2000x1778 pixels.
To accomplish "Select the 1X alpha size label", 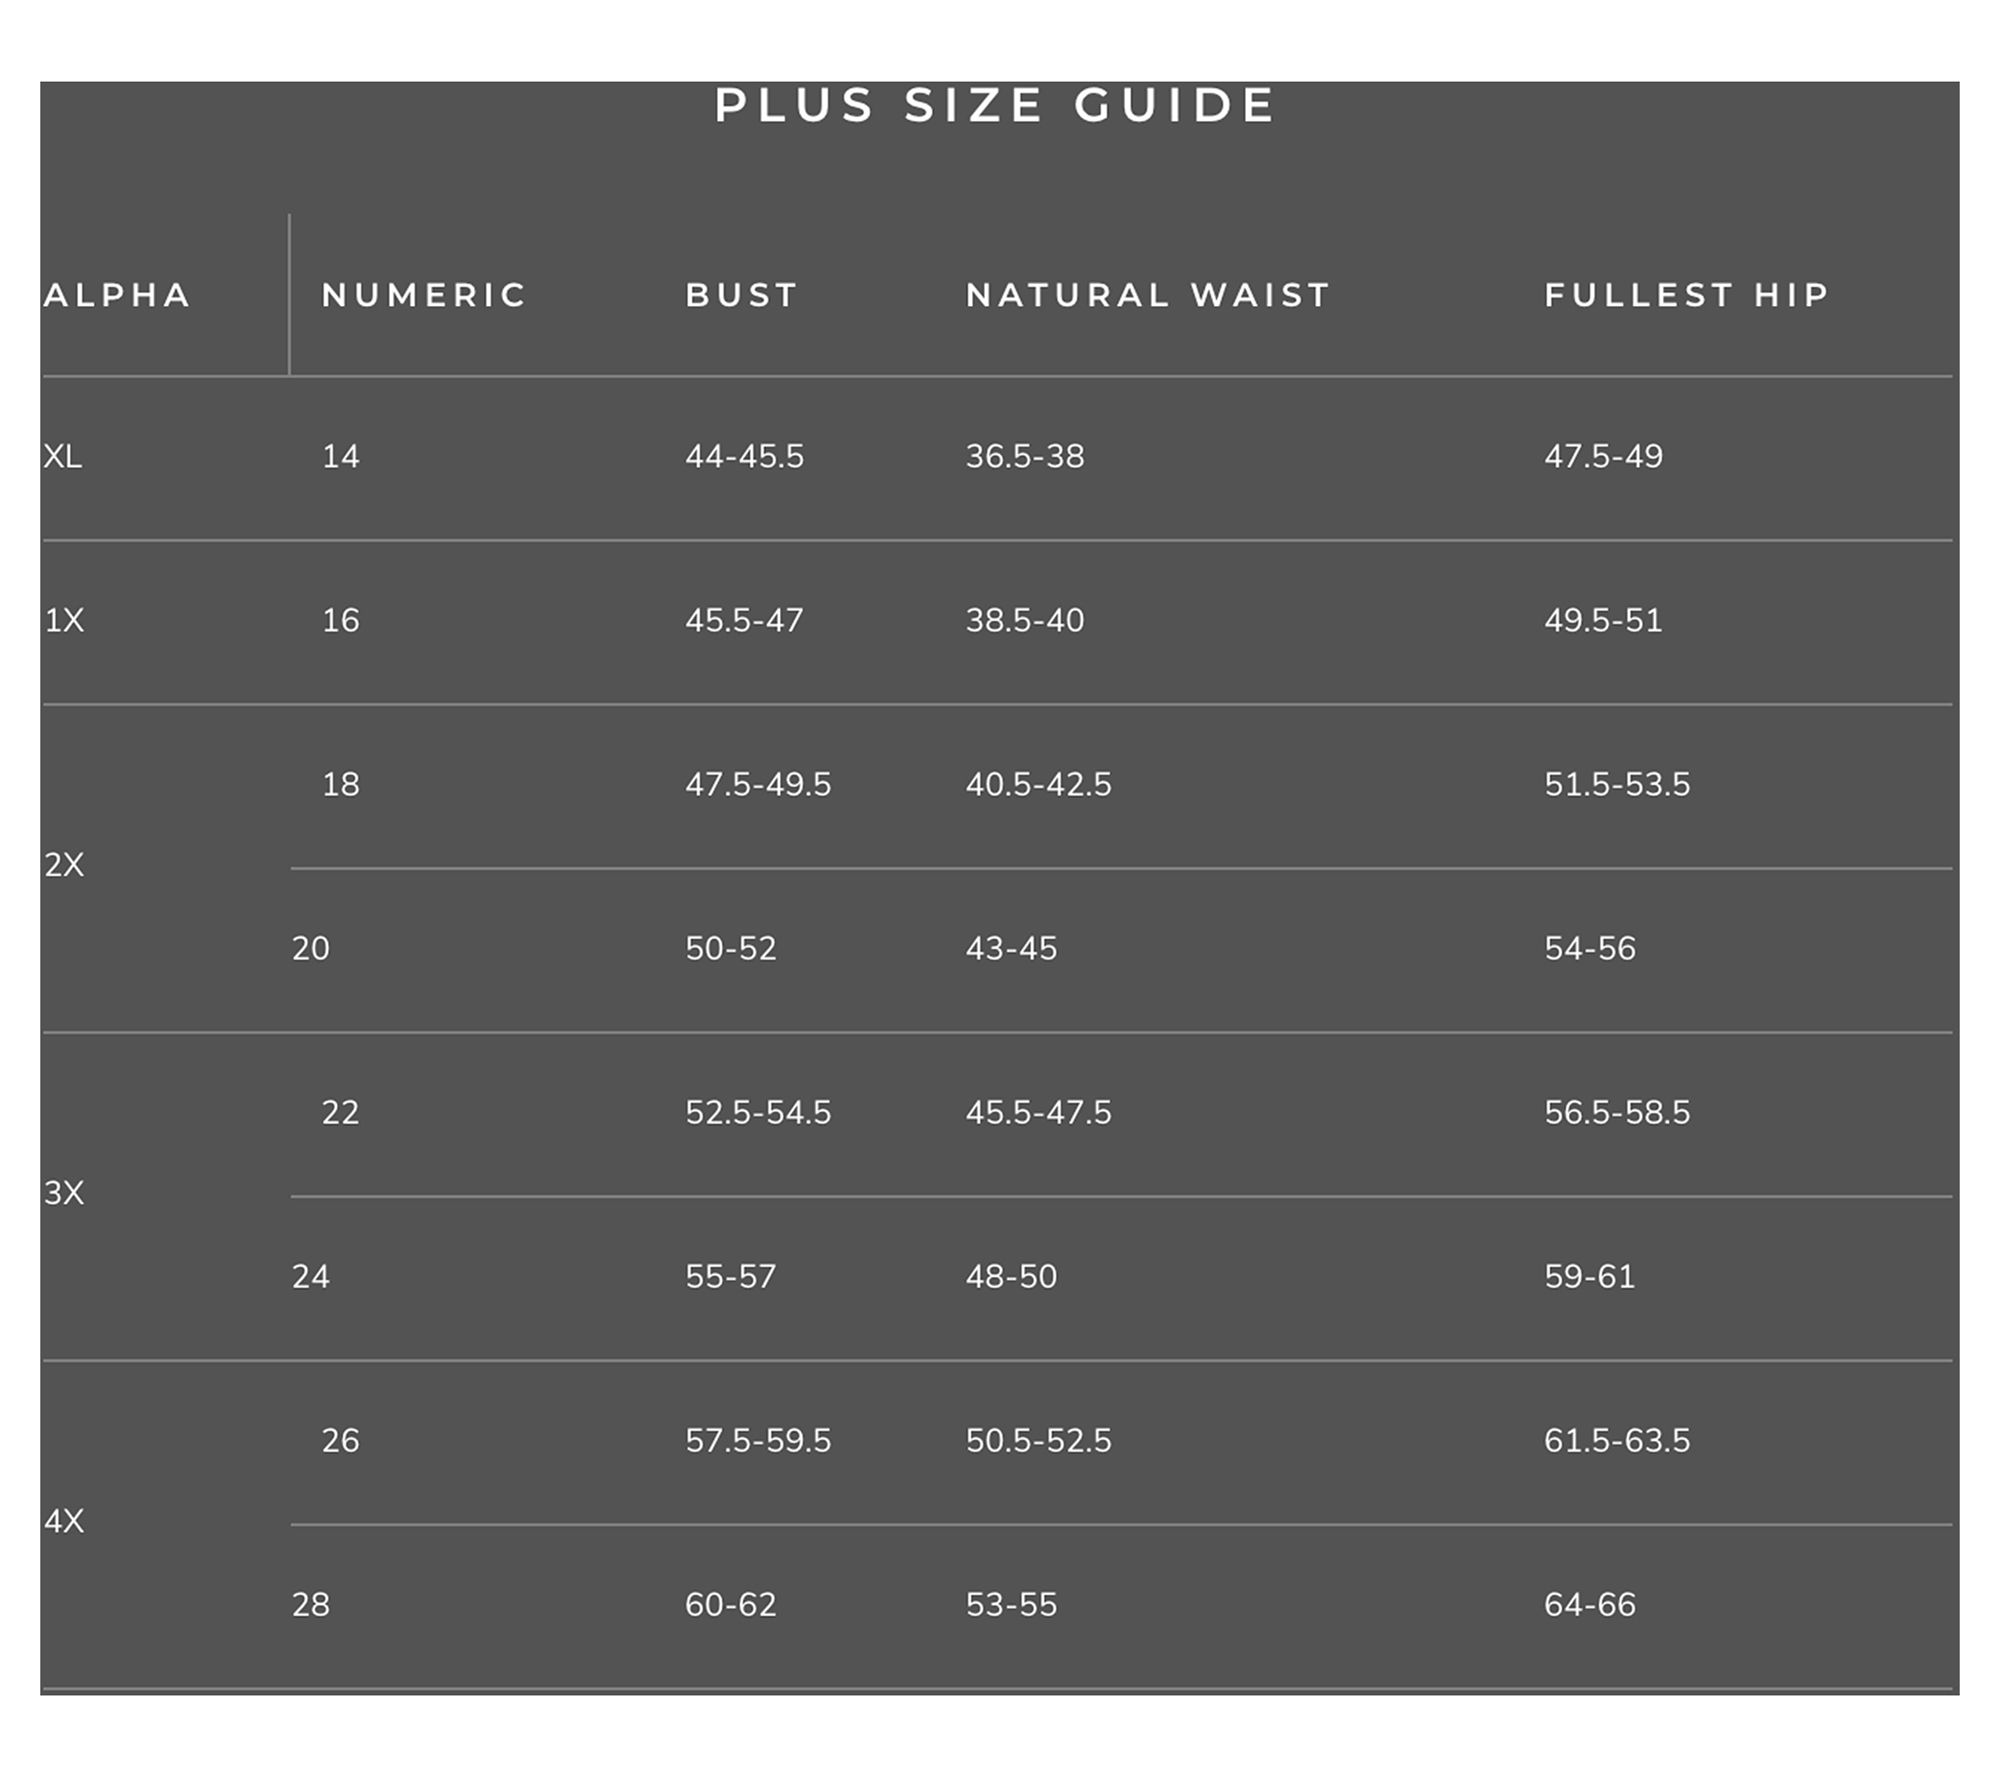I will [64, 621].
